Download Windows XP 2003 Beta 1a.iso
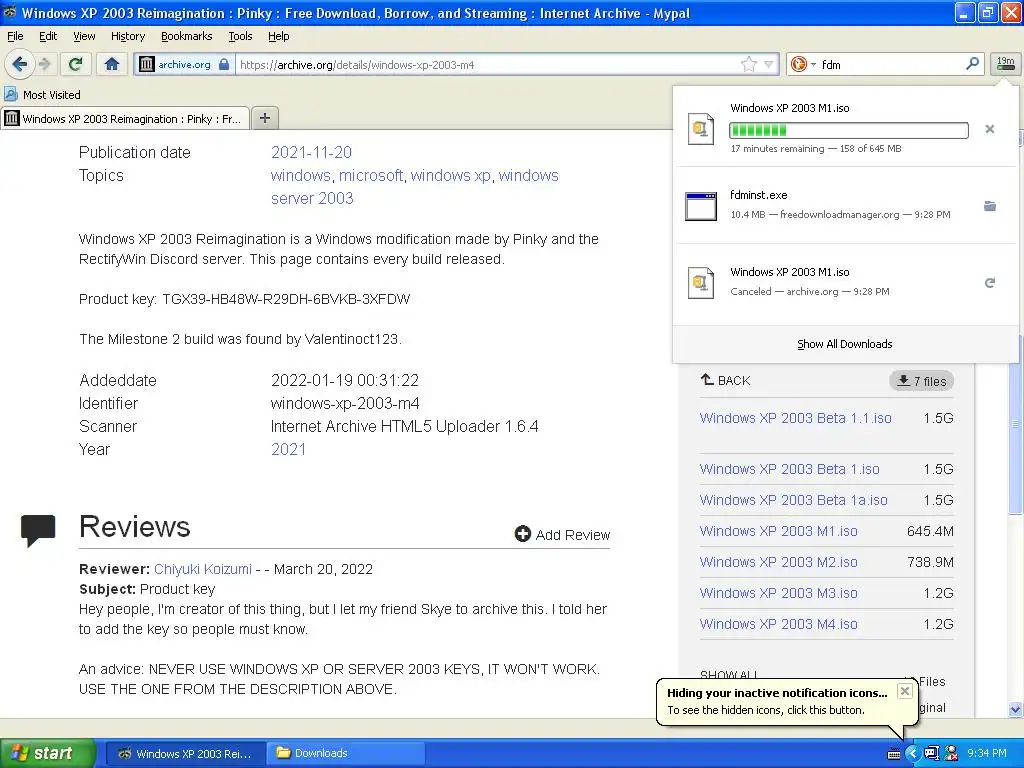Image resolution: width=1024 pixels, height=768 pixels. 793,500
